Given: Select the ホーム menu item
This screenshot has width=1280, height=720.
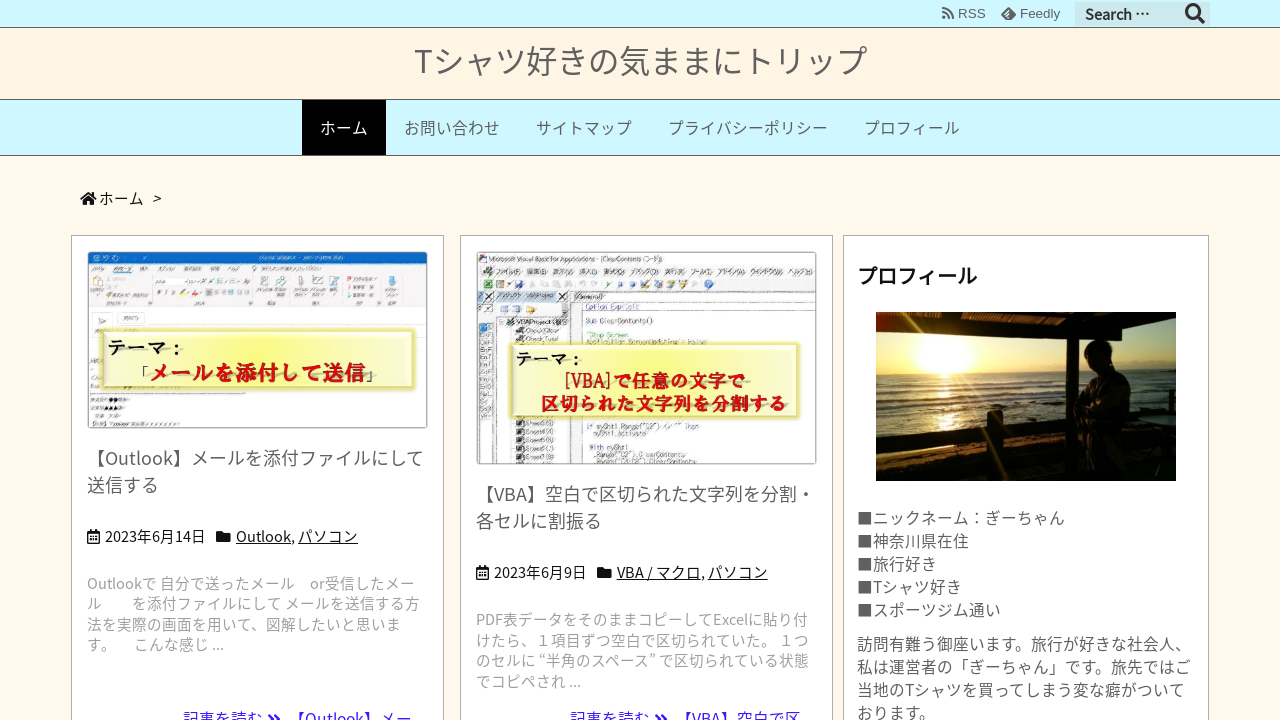Looking at the screenshot, I should 344,128.
